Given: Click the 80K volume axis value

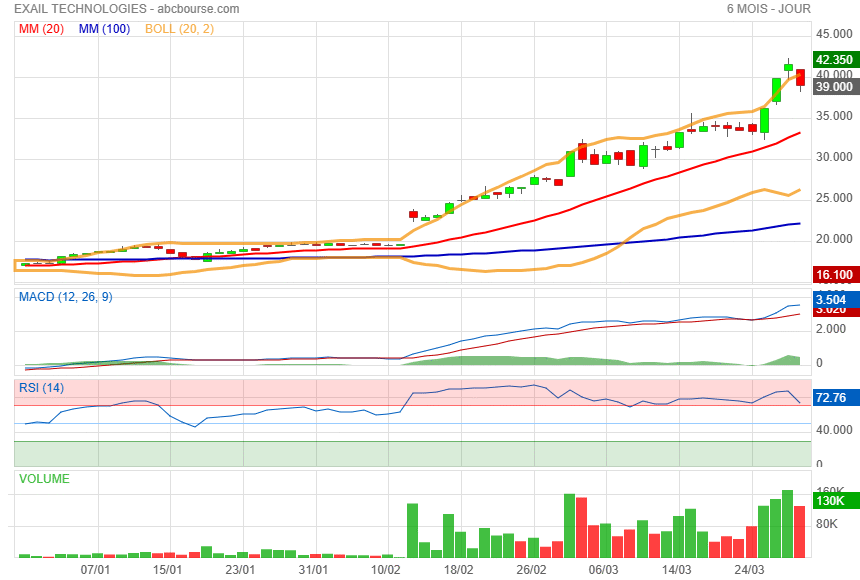Looking at the screenshot, I should point(827,524).
